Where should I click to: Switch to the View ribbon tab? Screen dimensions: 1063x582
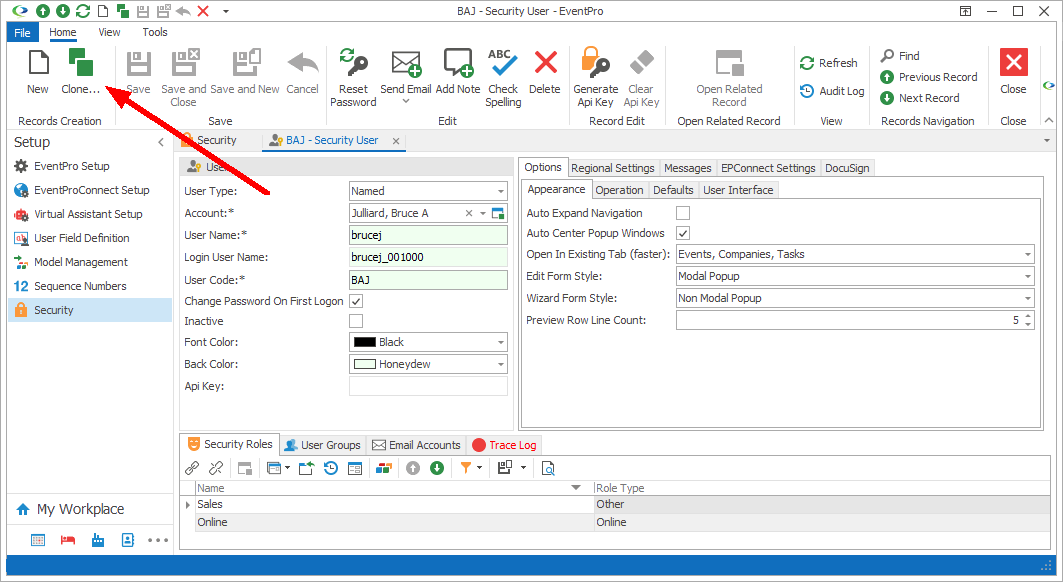pyautogui.click(x=109, y=32)
